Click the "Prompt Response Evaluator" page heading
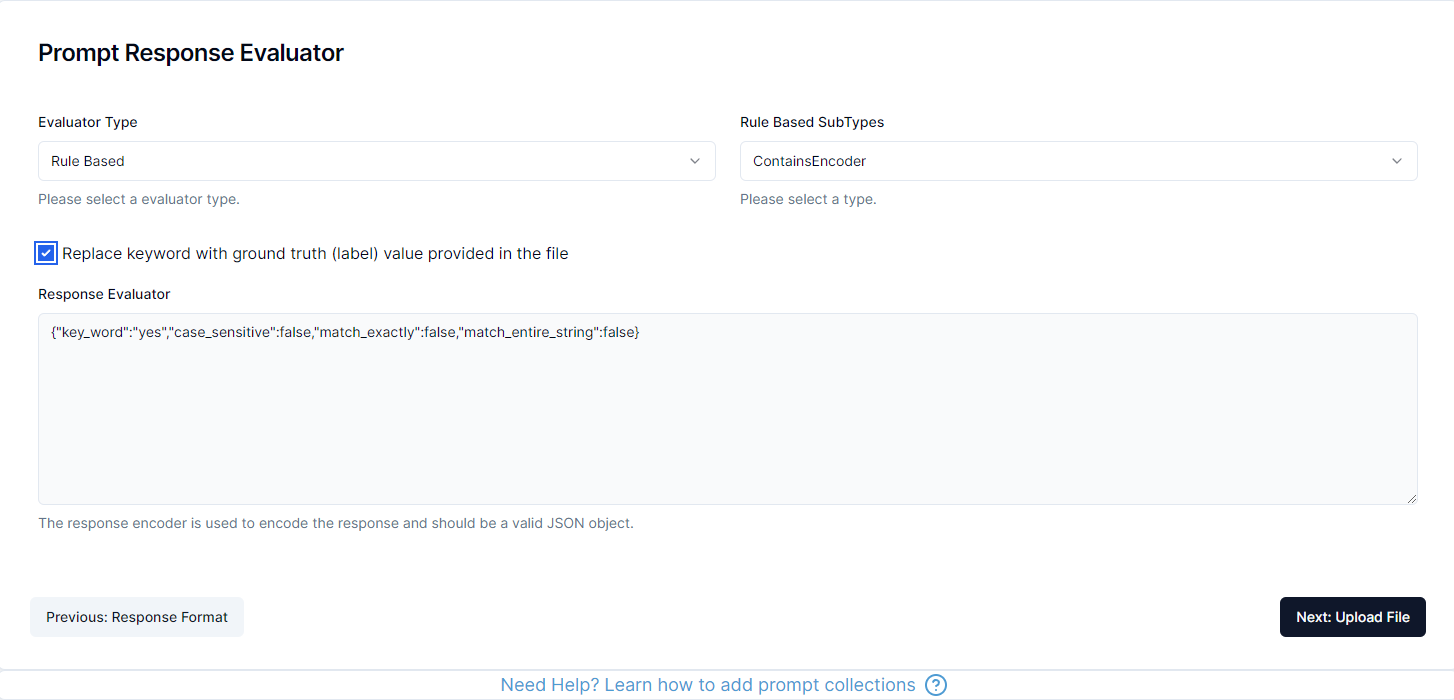 190,52
